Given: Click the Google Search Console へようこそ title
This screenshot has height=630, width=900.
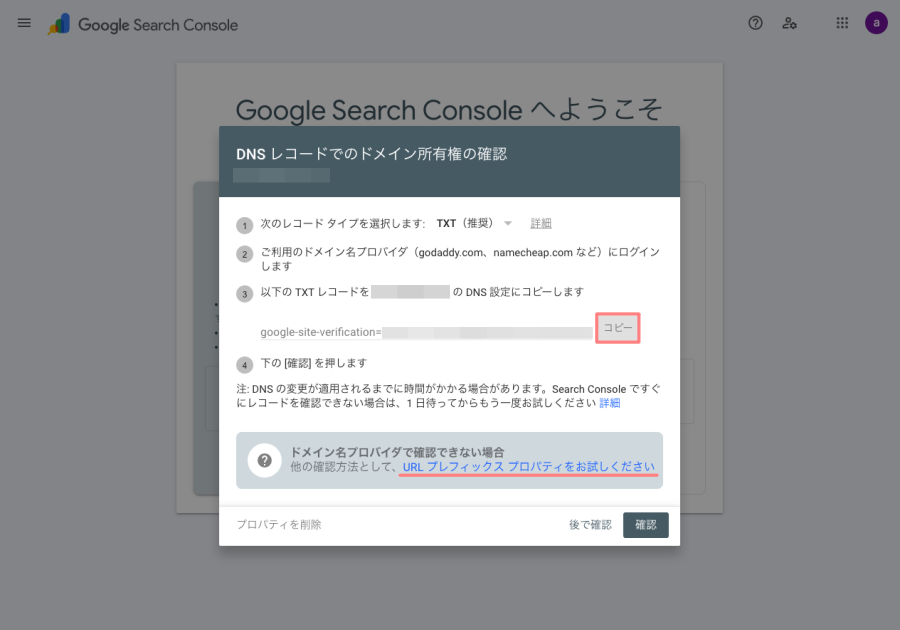Looking at the screenshot, I should point(449,110).
